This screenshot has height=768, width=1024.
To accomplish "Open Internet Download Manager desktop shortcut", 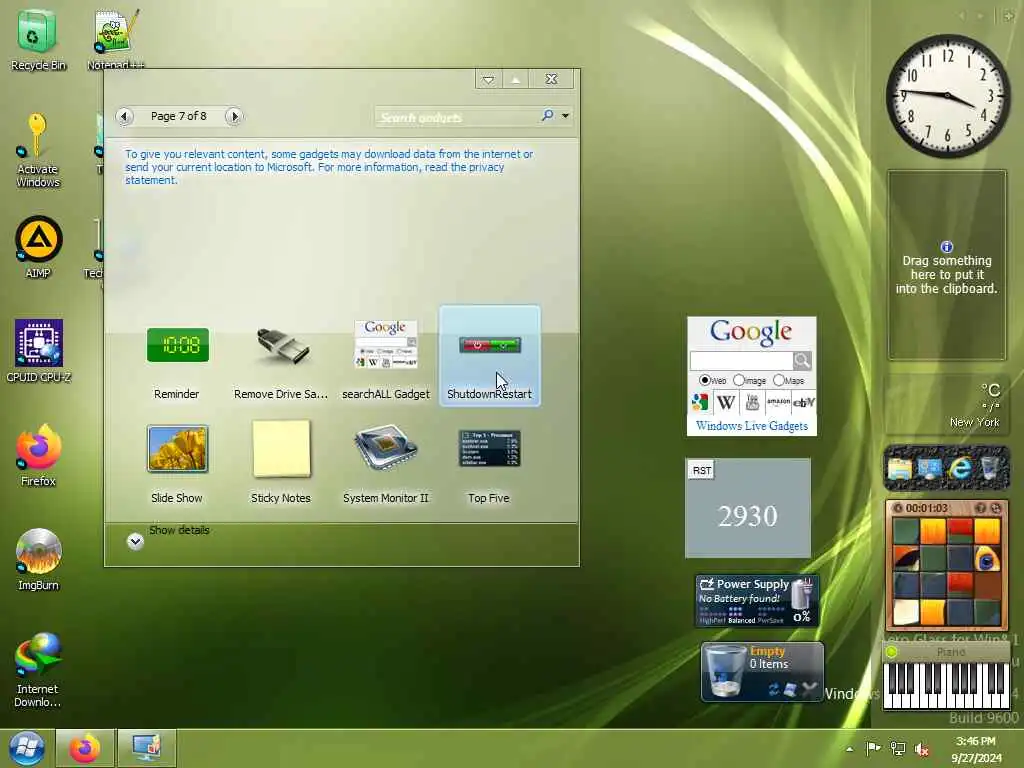I will pyautogui.click(x=38, y=669).
